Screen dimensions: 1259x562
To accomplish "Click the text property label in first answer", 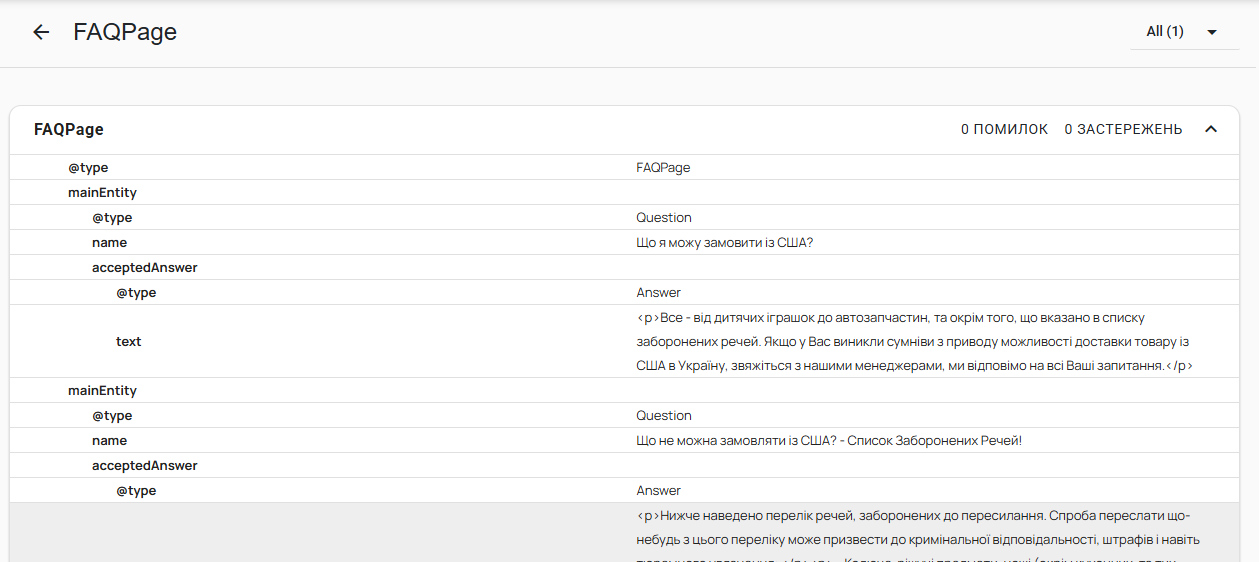I will (x=129, y=342).
